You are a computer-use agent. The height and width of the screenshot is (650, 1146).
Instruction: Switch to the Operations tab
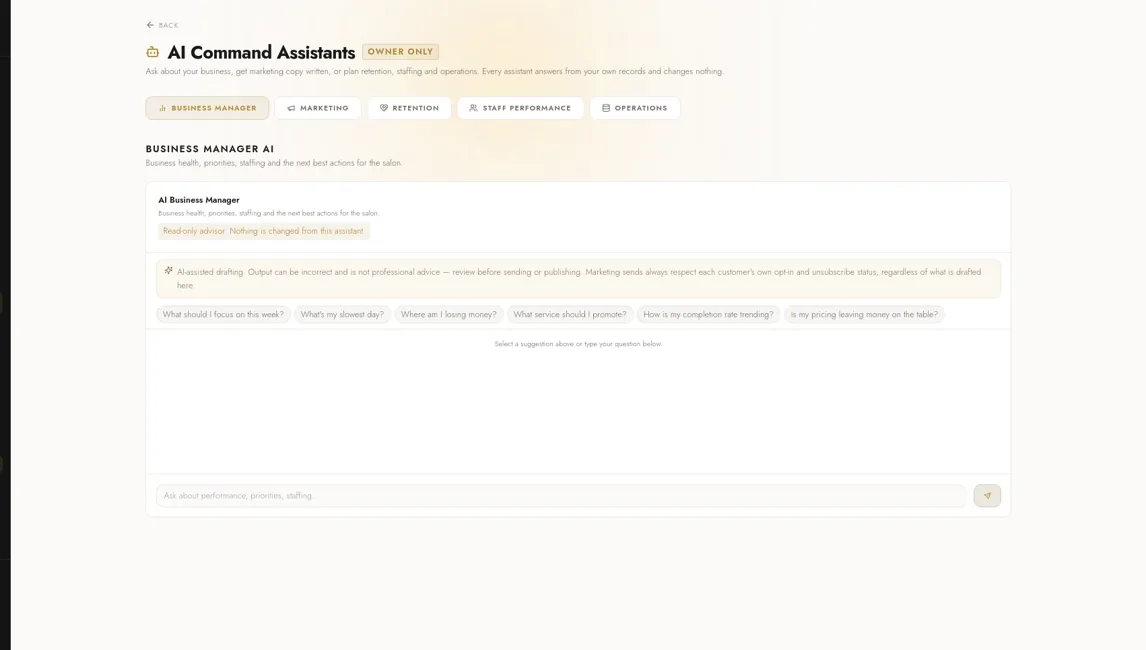[634, 108]
